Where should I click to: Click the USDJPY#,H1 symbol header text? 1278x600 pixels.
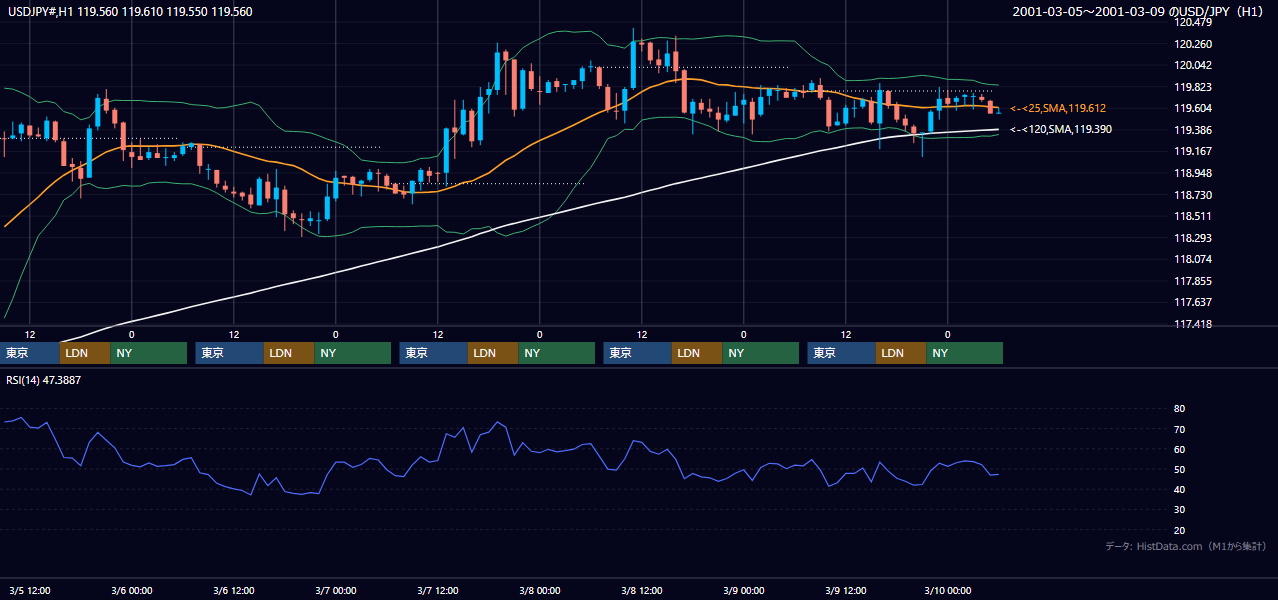[128, 12]
